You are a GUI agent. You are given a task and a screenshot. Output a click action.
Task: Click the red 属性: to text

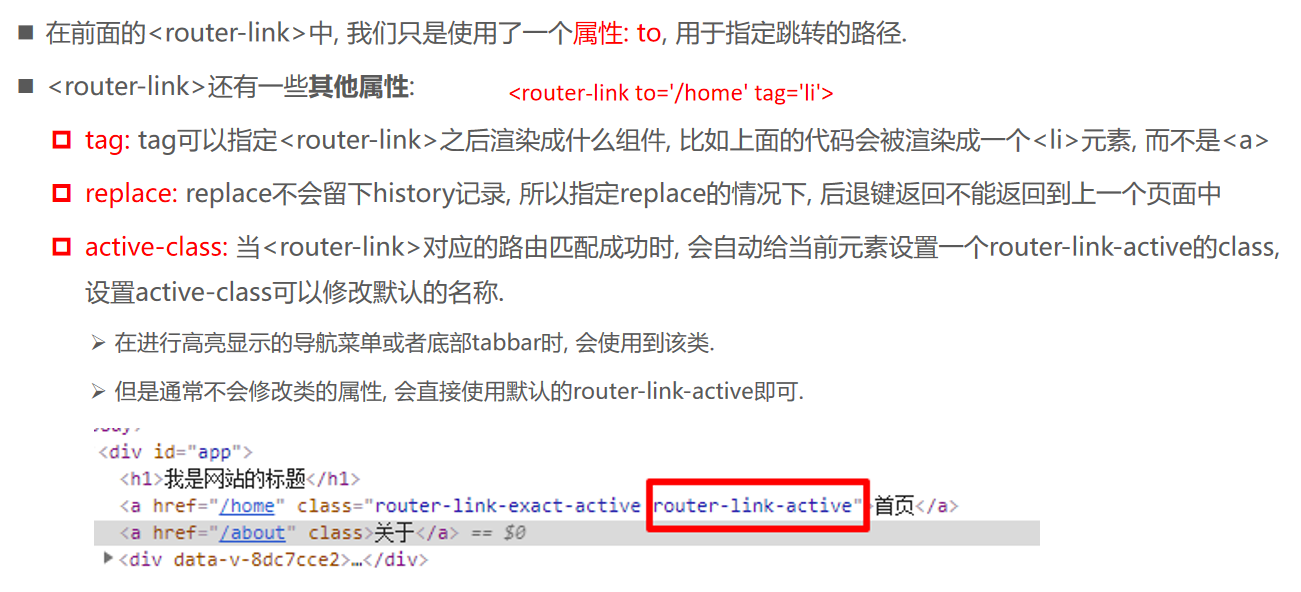coord(617,33)
